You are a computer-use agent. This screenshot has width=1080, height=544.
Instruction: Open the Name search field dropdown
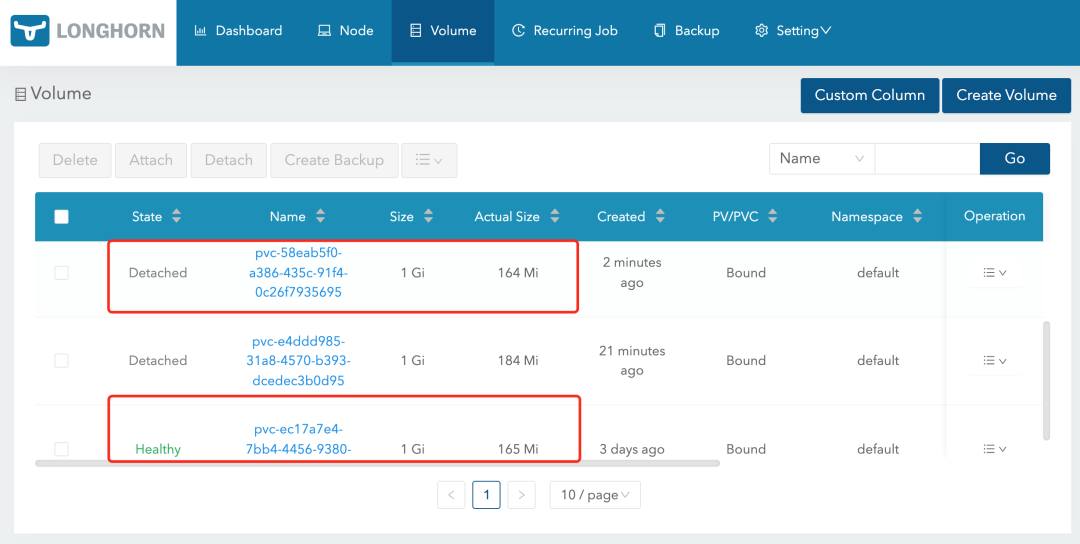tap(821, 159)
